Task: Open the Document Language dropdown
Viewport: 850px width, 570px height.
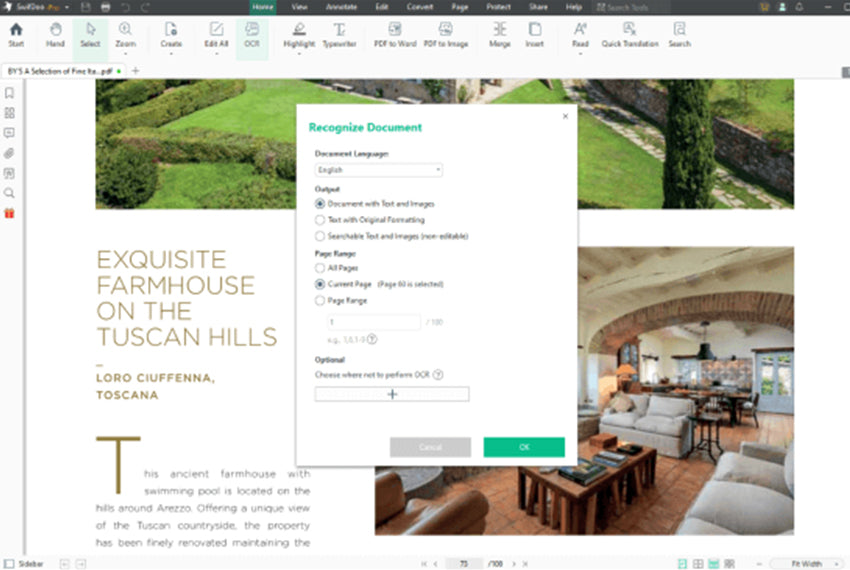Action: pyautogui.click(x=379, y=170)
